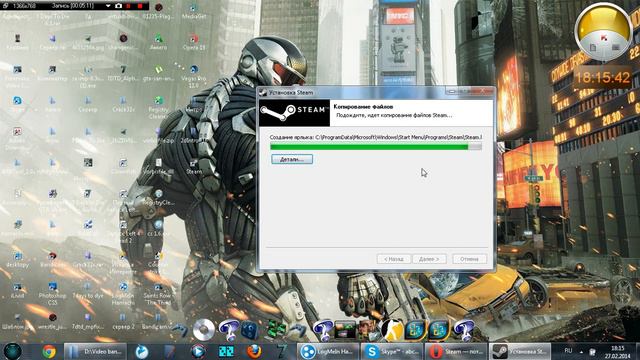Launch Firefox from the taskbar
This screenshot has height=360, width=640.
[x=253, y=351]
